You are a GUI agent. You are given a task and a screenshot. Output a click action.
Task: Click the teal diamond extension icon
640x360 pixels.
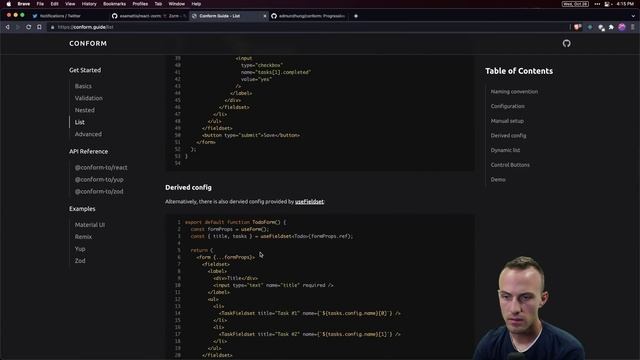pos(590,27)
